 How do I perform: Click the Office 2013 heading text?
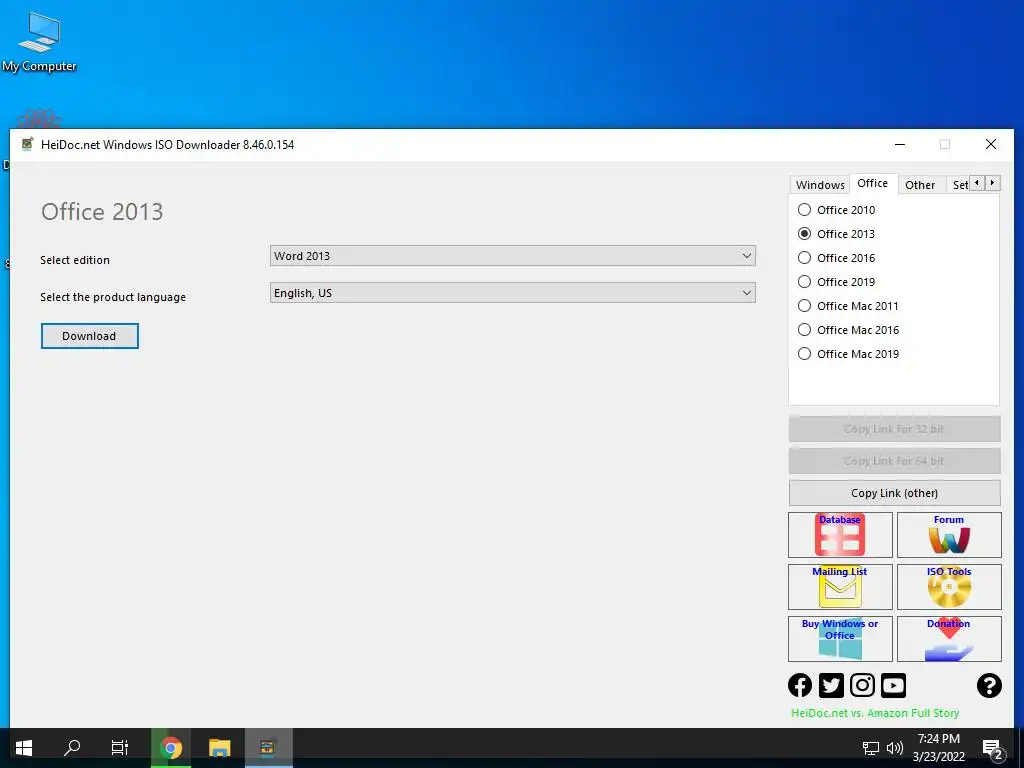pyautogui.click(x=102, y=212)
